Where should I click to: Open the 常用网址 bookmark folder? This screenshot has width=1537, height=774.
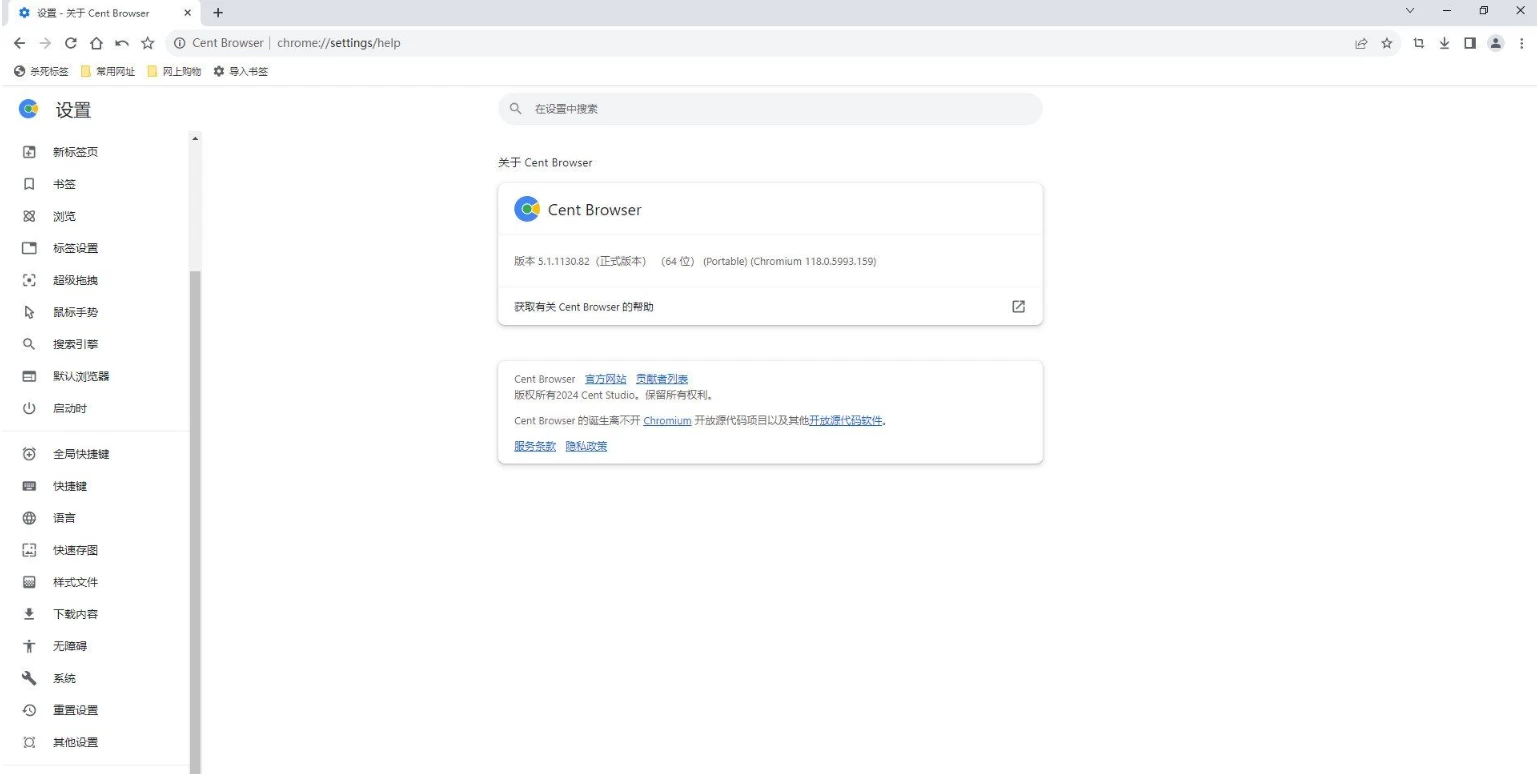(x=110, y=71)
